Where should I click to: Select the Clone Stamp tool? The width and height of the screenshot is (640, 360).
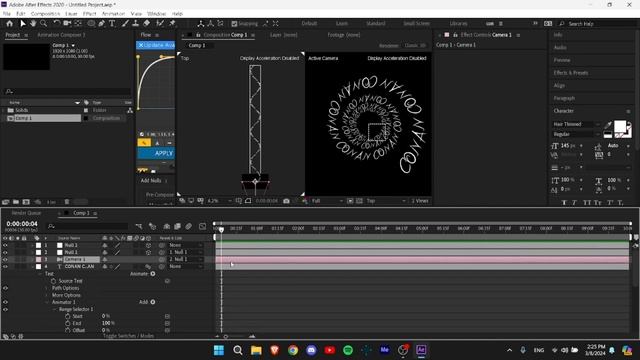point(136,24)
